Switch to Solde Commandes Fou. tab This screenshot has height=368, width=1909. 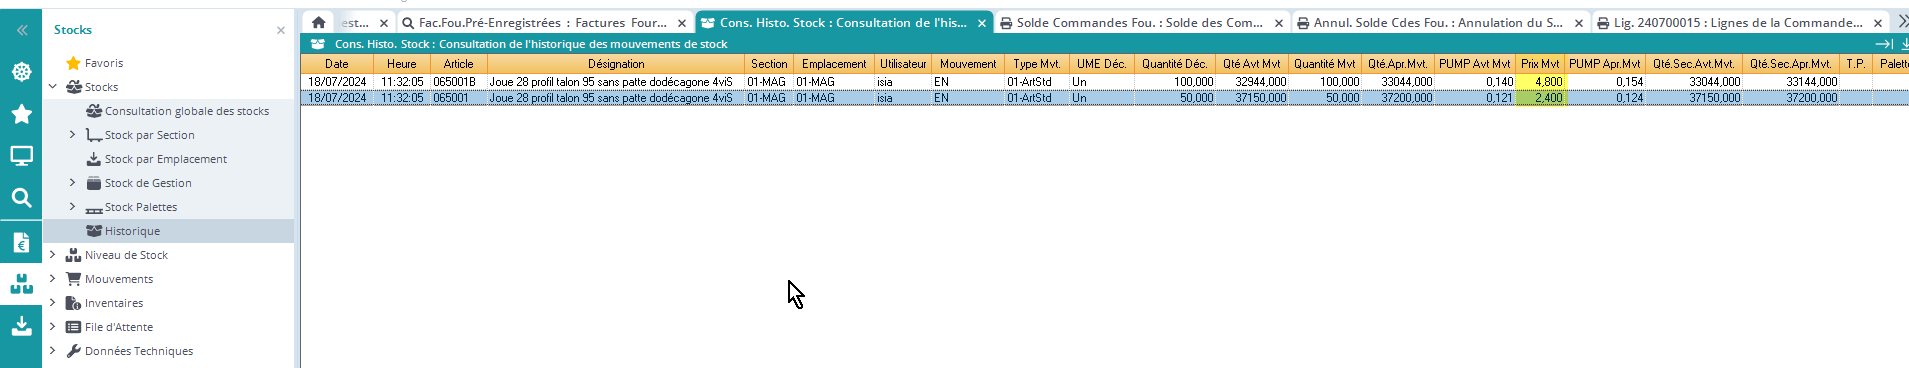tap(1139, 22)
